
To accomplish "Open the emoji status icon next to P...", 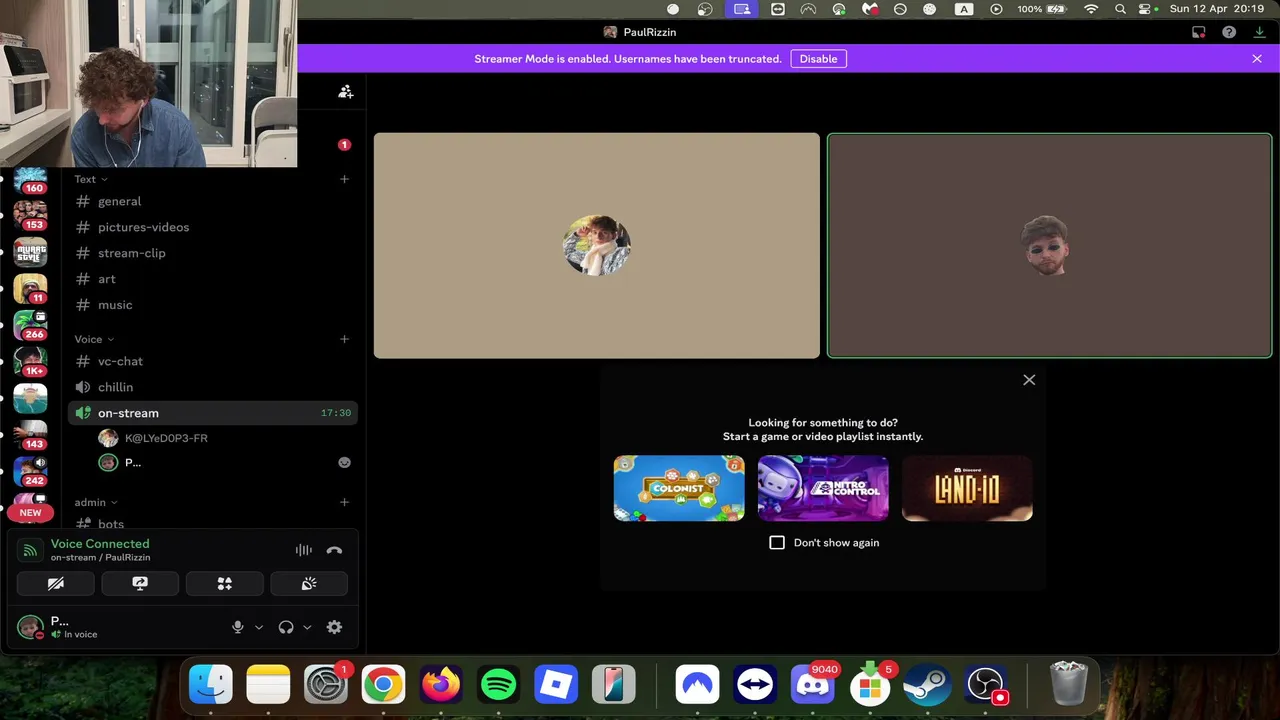I will (344, 462).
